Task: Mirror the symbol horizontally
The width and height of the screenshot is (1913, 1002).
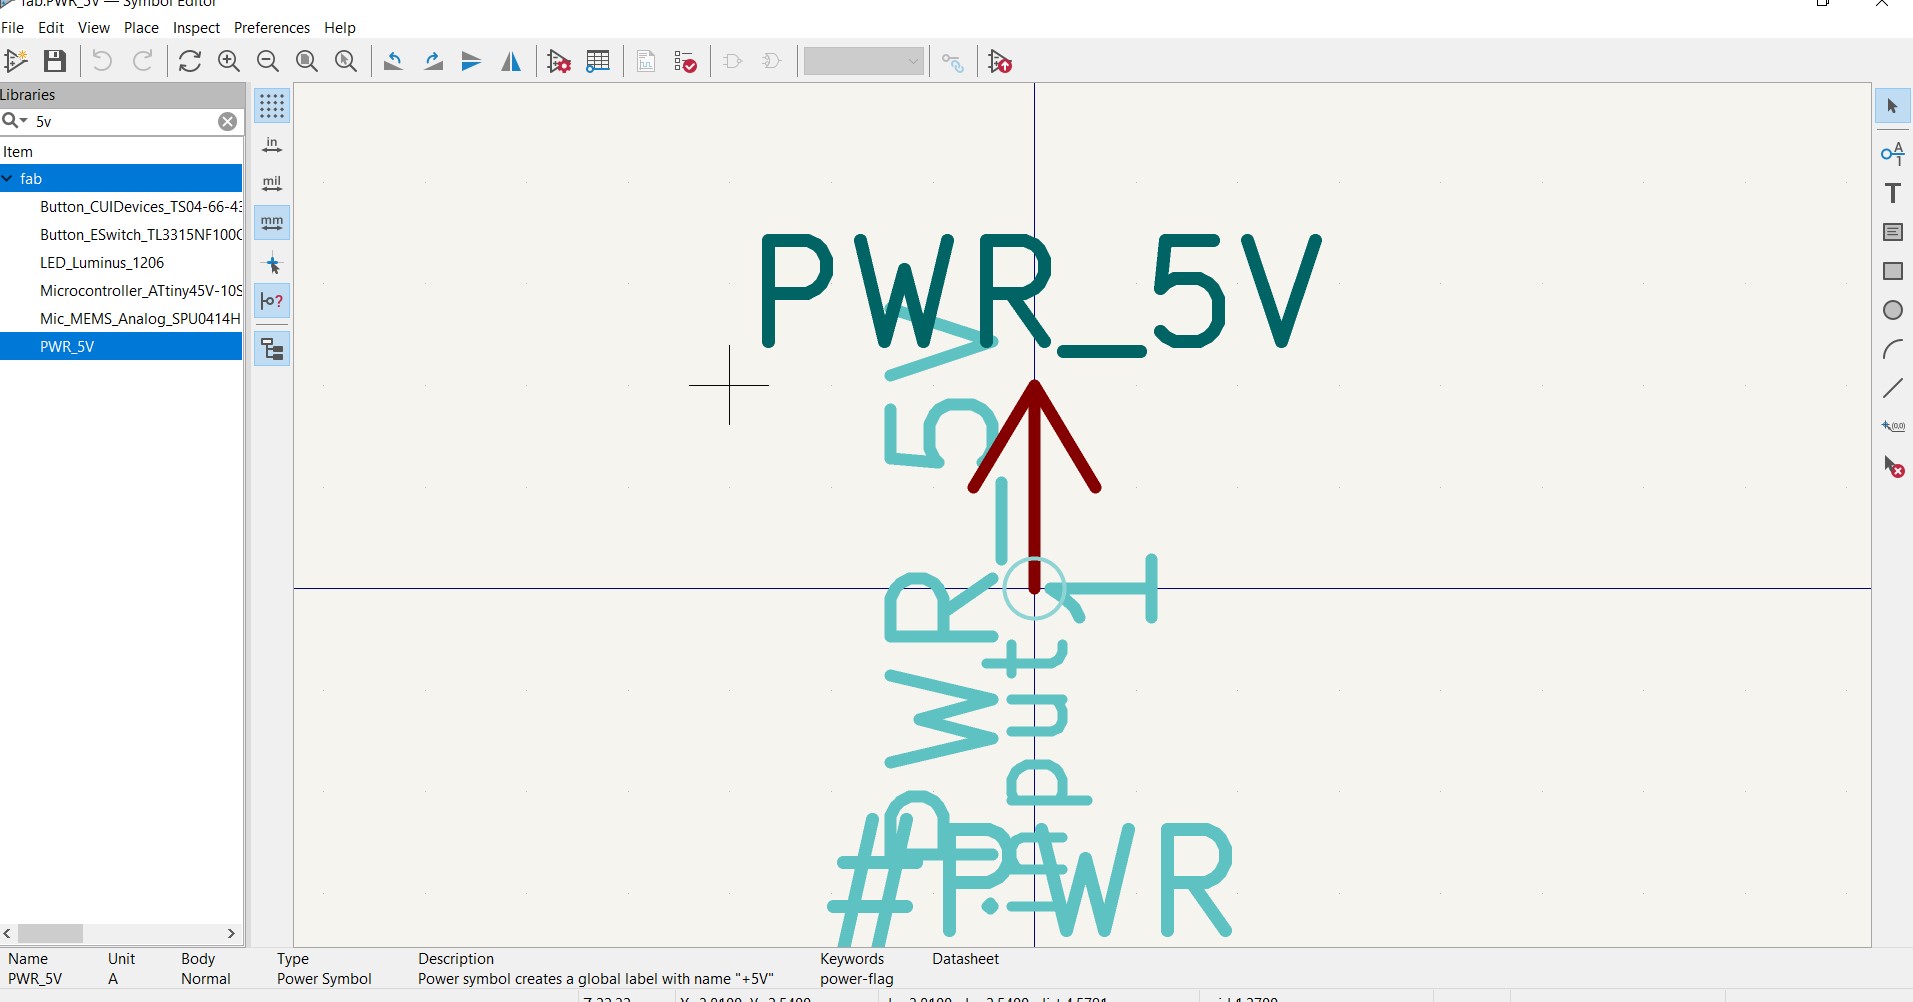Action: (x=511, y=61)
